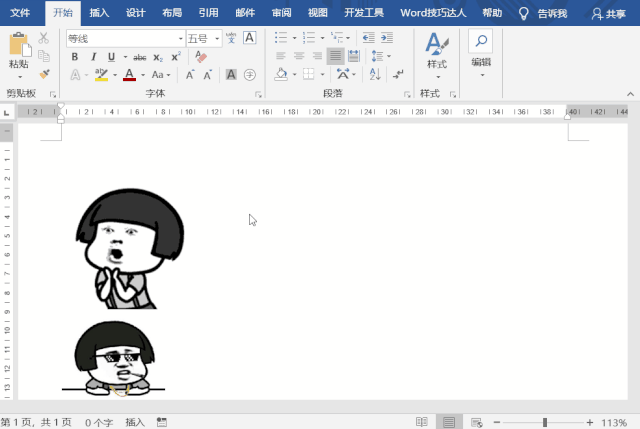Click the Sort A-Z icon
Viewport: 640px width, 429px height.
point(375,74)
